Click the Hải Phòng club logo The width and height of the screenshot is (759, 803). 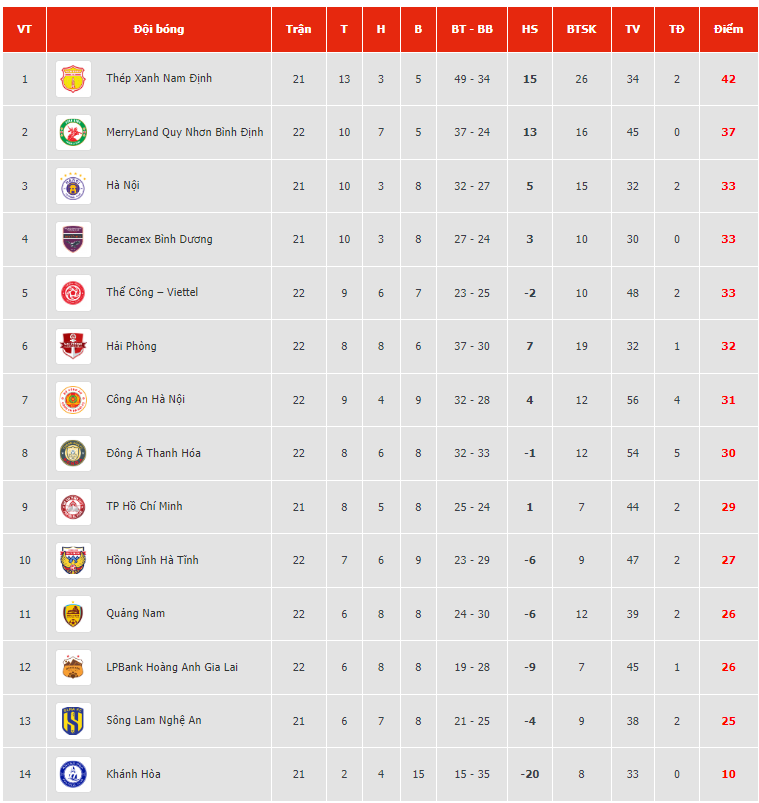tap(73, 346)
